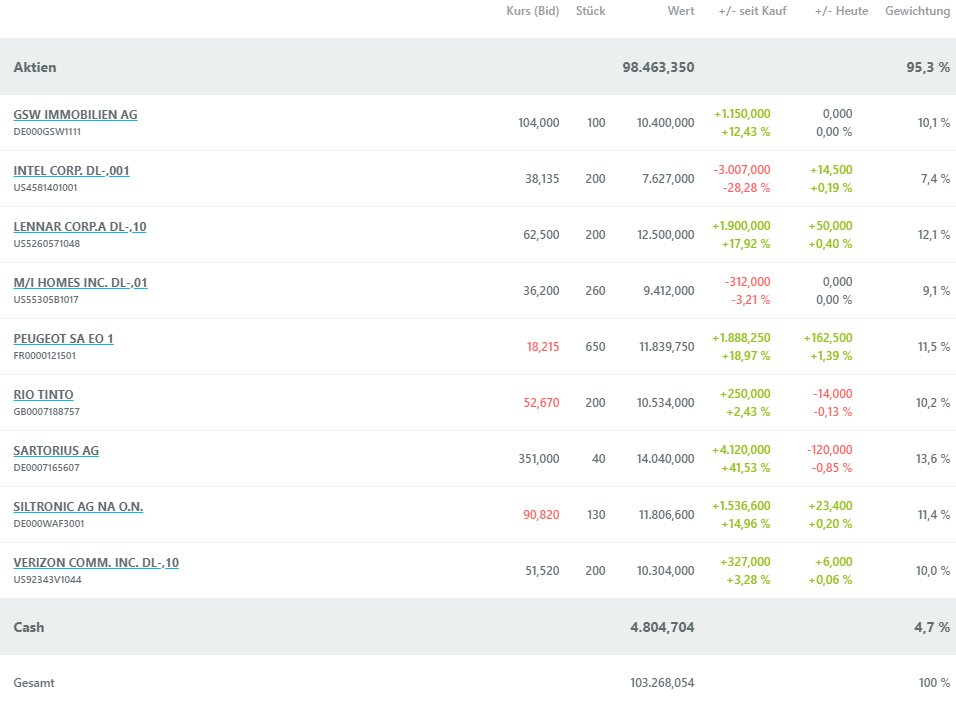Click the Wert column header

681,11
